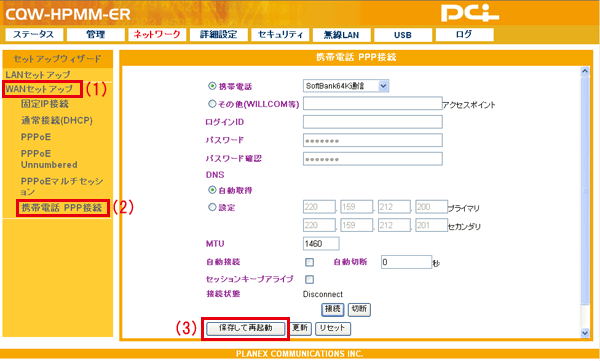600x361 pixels.
Task: Click the 保存して再起動 button
Action: (246, 328)
